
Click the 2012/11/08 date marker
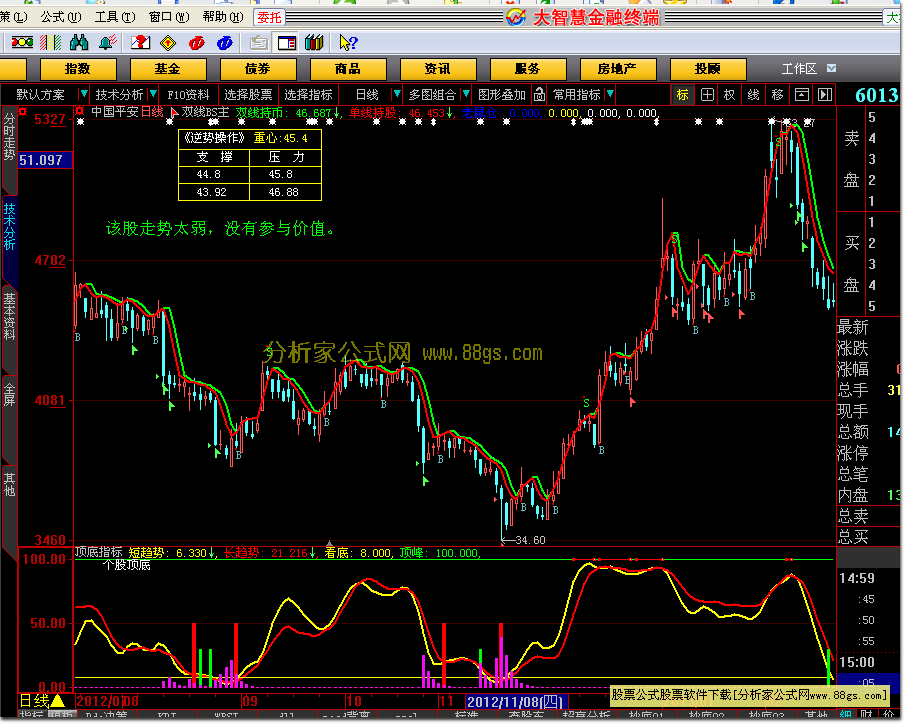(x=515, y=701)
